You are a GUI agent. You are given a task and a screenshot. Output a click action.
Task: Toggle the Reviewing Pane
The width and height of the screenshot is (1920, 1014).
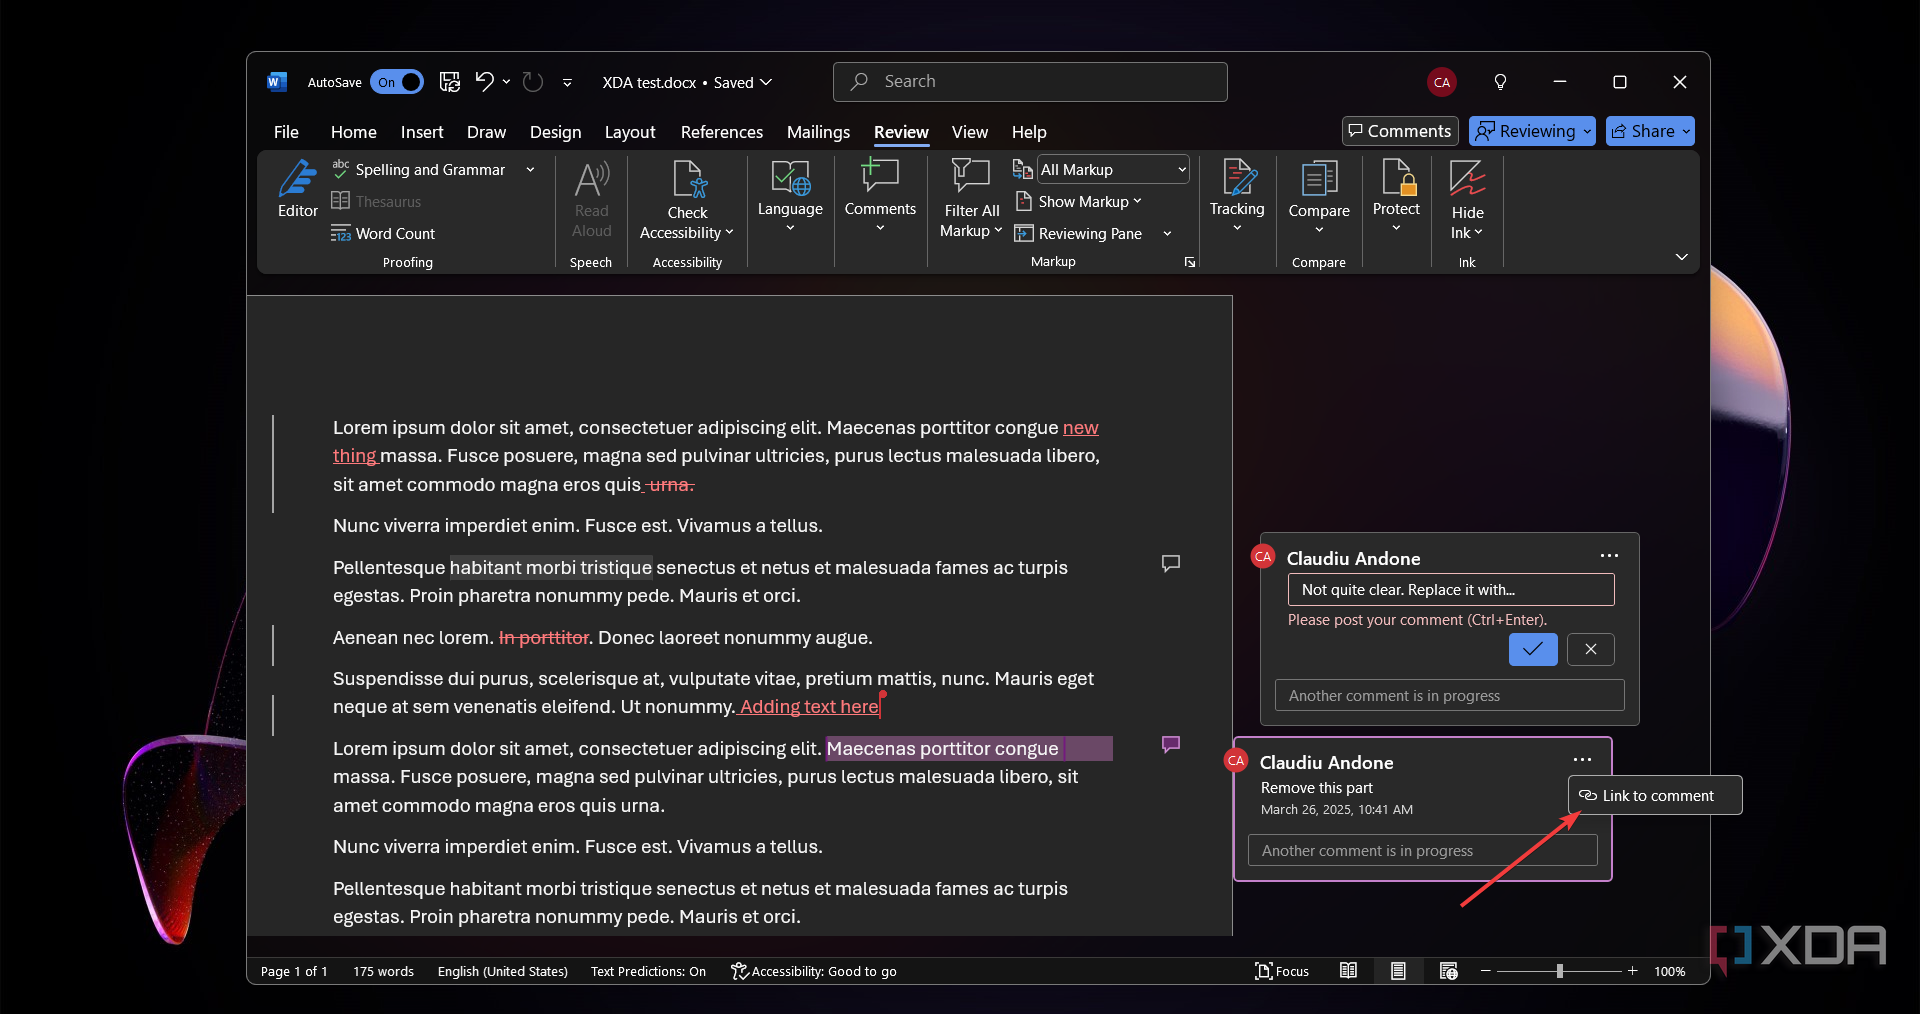[1079, 233]
